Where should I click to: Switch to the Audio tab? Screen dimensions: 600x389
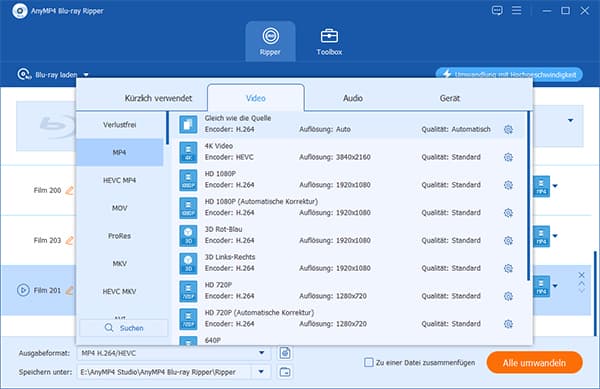click(x=353, y=98)
